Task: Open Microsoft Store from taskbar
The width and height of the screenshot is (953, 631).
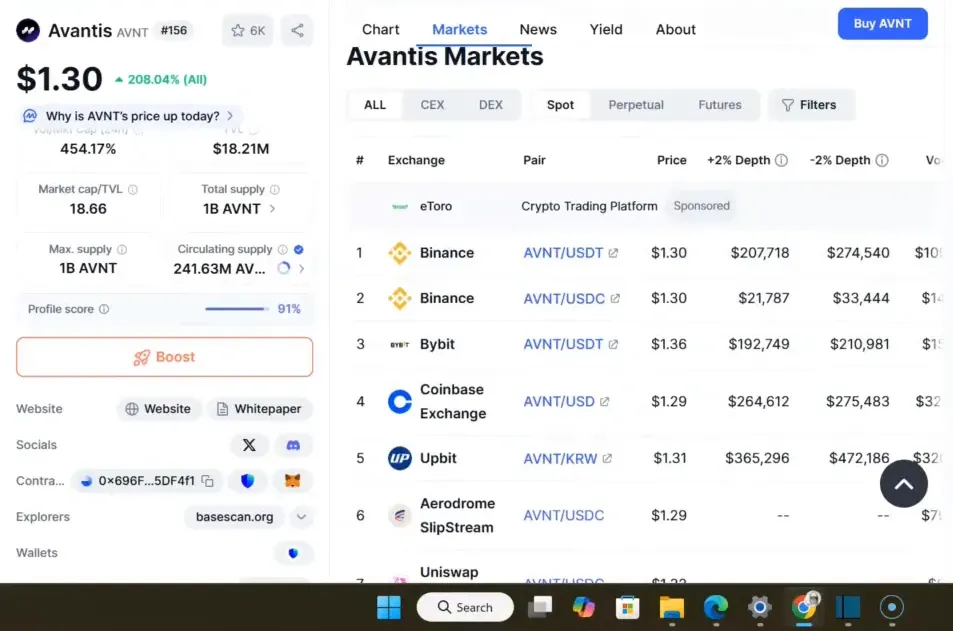Action: click(627, 607)
